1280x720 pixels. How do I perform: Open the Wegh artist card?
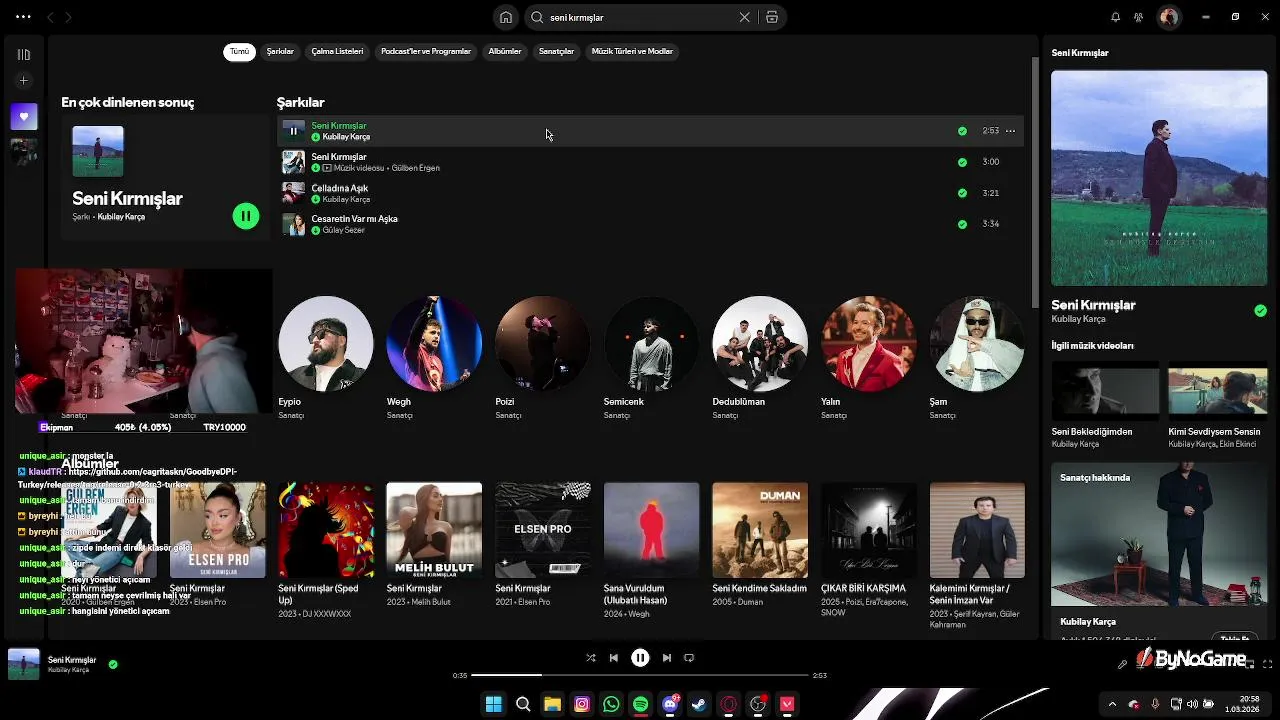point(434,357)
